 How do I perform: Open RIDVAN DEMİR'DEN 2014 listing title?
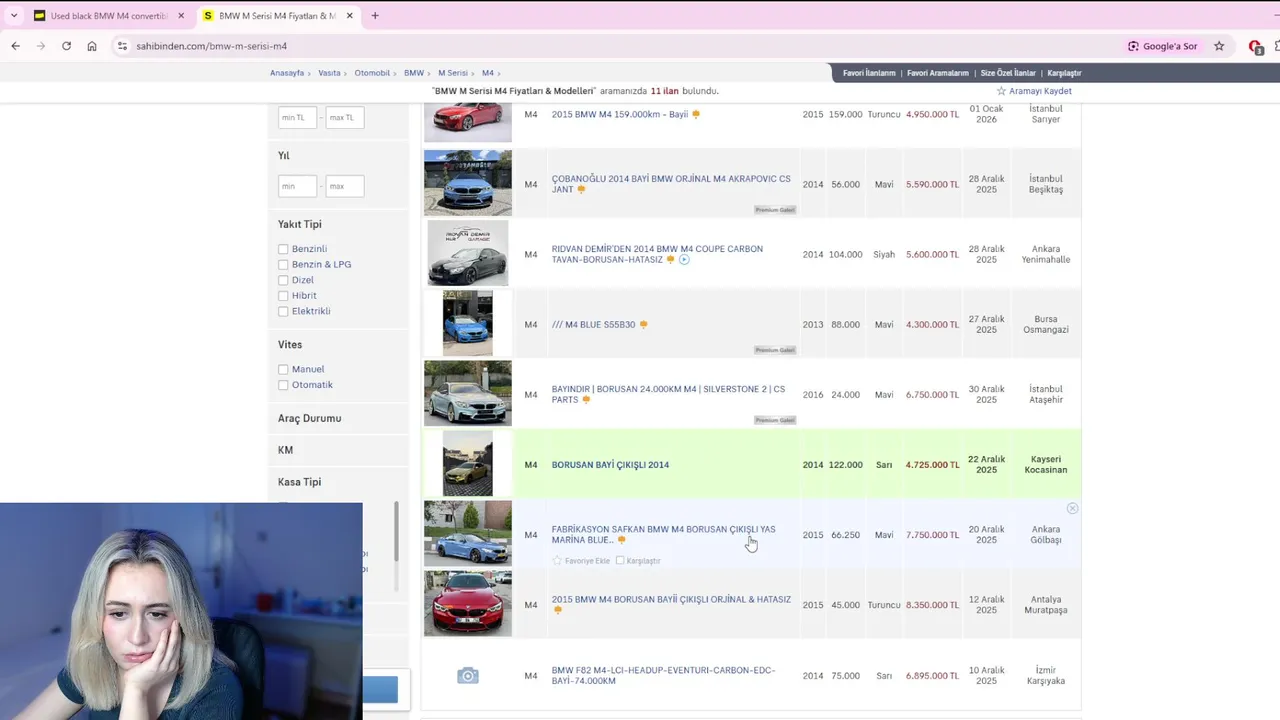pyautogui.click(x=657, y=254)
